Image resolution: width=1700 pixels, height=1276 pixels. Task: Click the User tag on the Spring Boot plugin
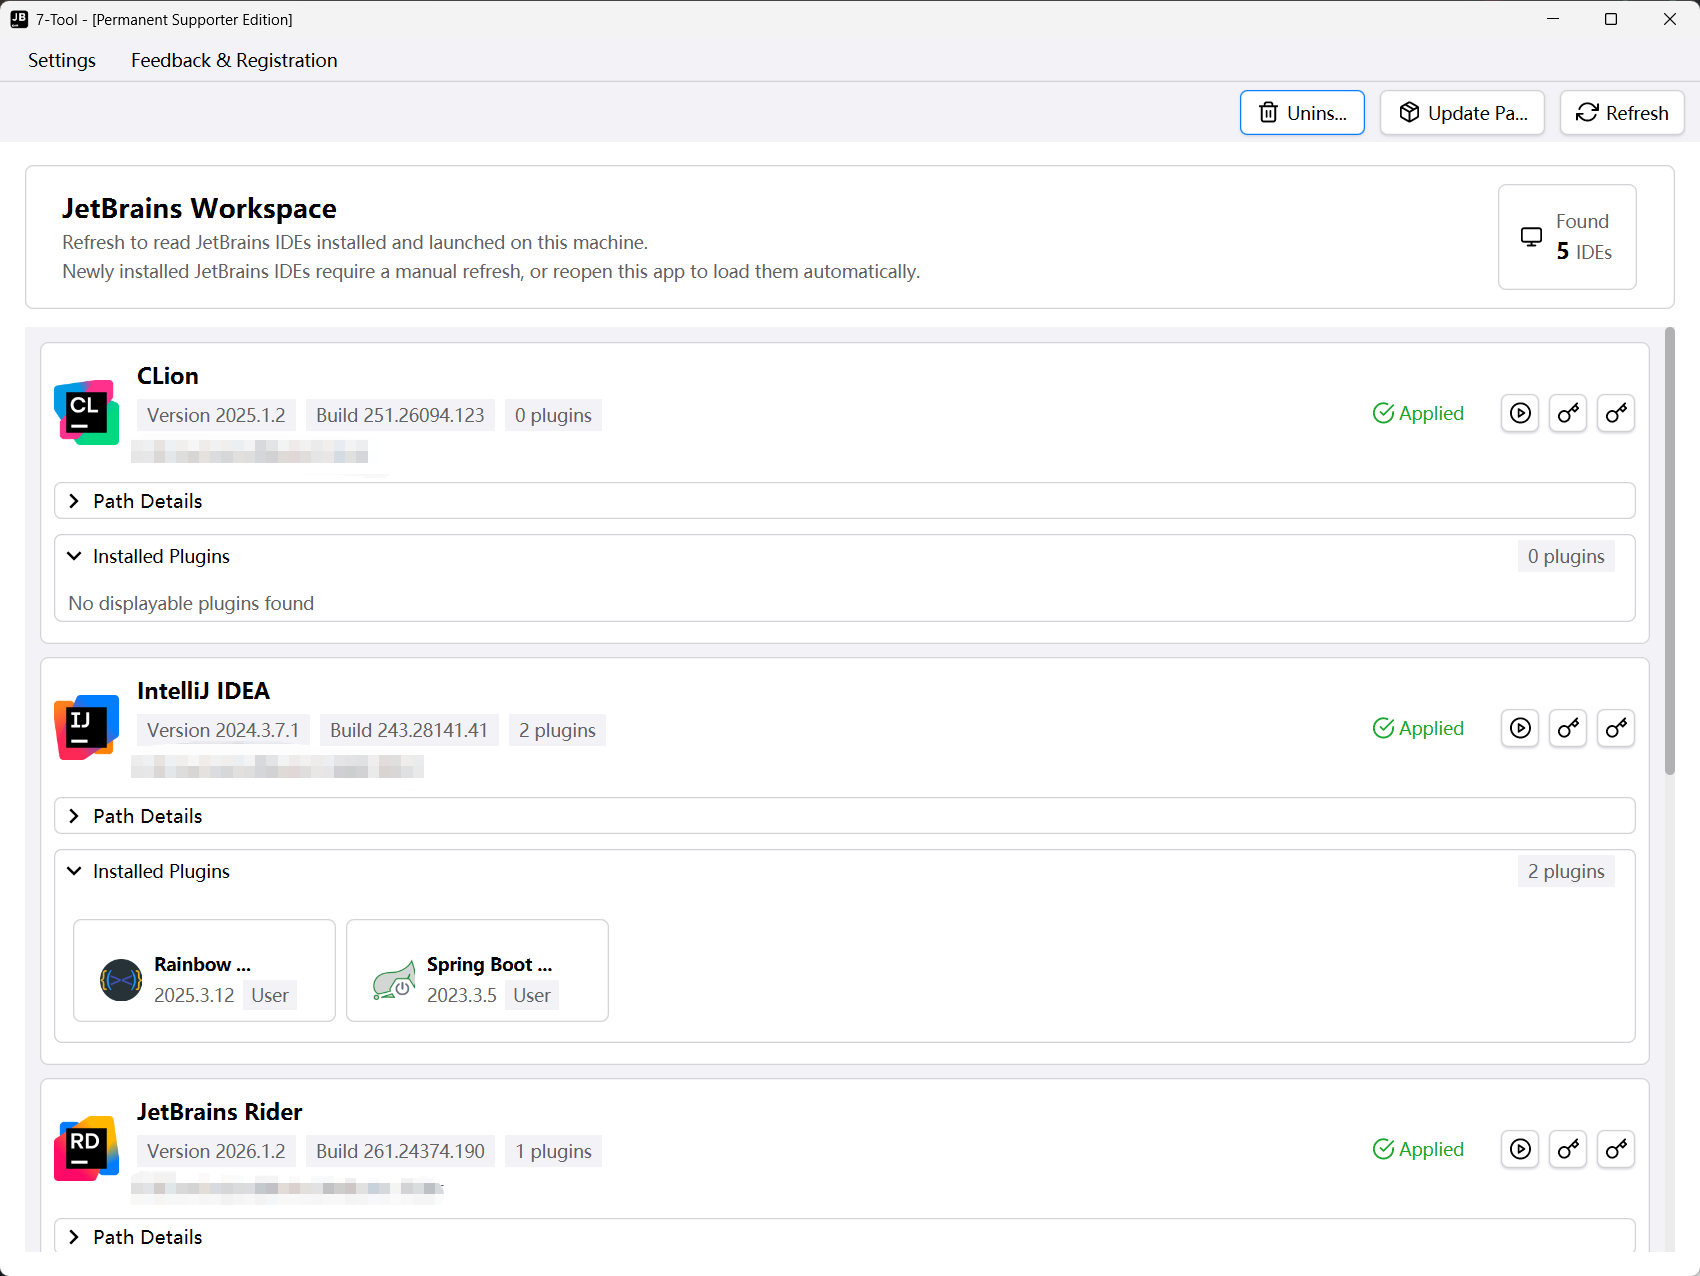tap(532, 995)
